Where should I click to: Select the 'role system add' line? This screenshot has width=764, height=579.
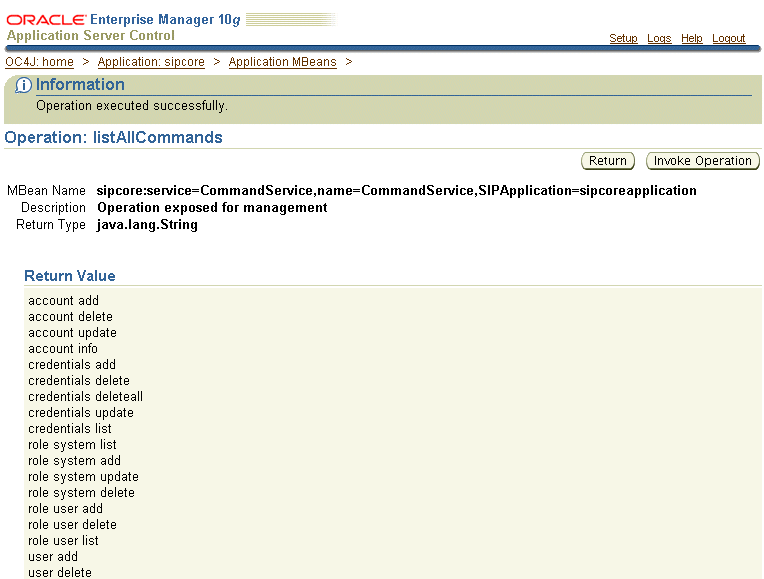point(75,461)
